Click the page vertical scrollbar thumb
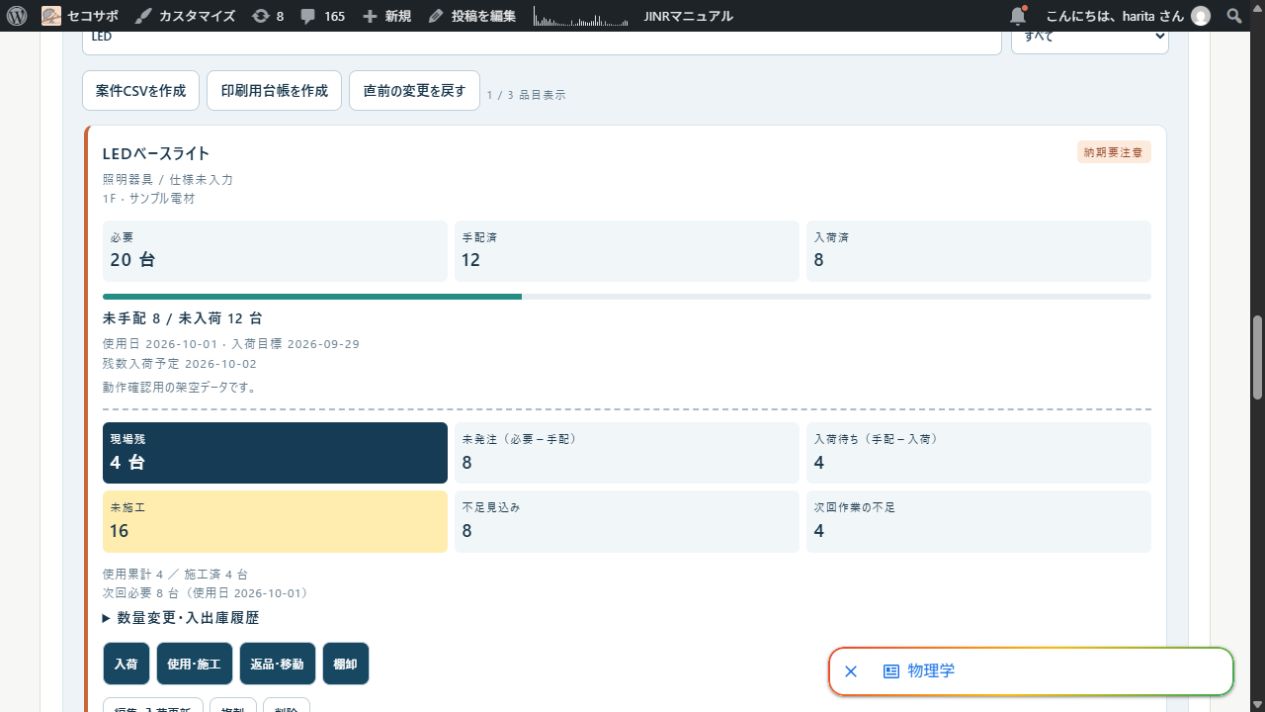 (1257, 358)
